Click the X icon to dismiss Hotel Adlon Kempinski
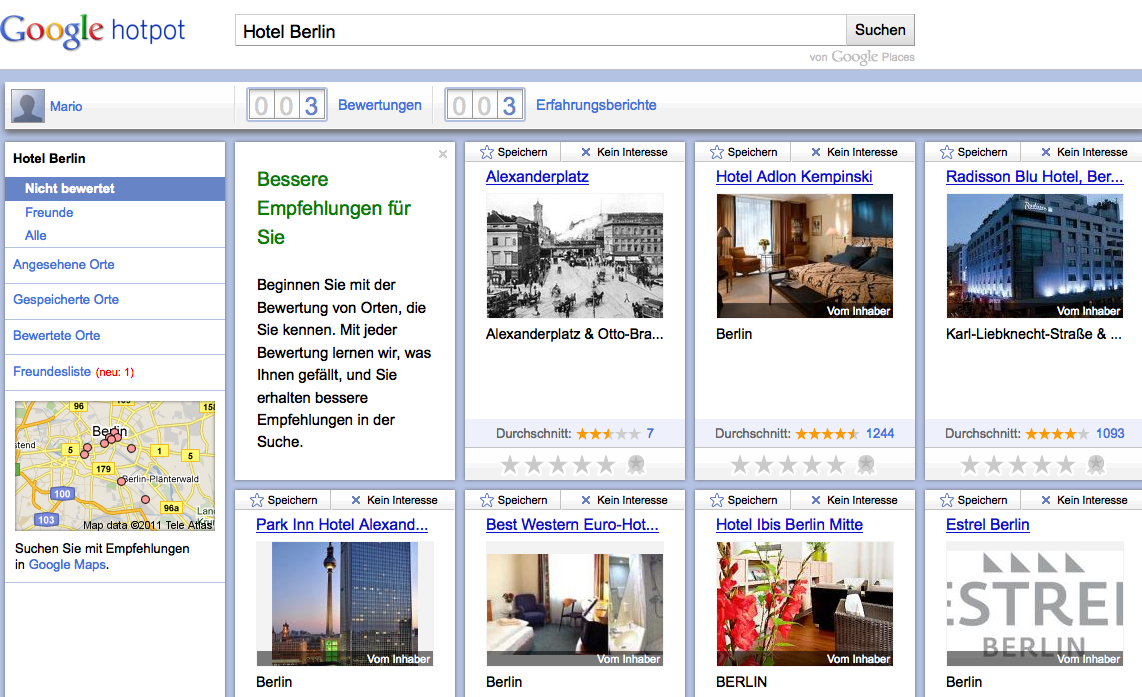Image resolution: width=1142 pixels, height=697 pixels. point(816,152)
